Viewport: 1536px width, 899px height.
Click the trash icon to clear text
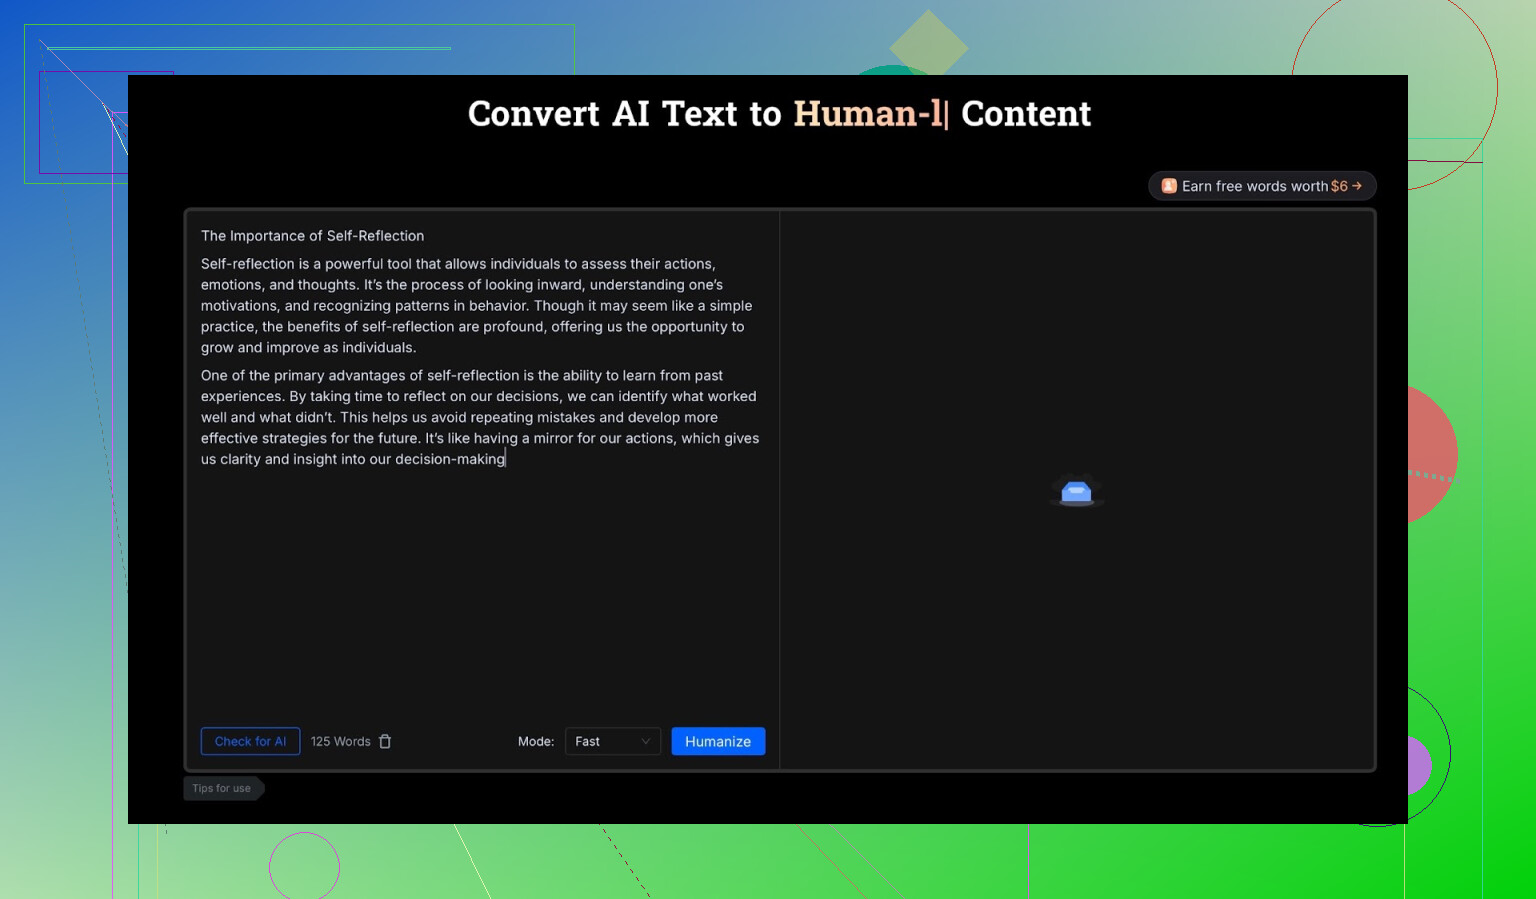[x=385, y=741]
